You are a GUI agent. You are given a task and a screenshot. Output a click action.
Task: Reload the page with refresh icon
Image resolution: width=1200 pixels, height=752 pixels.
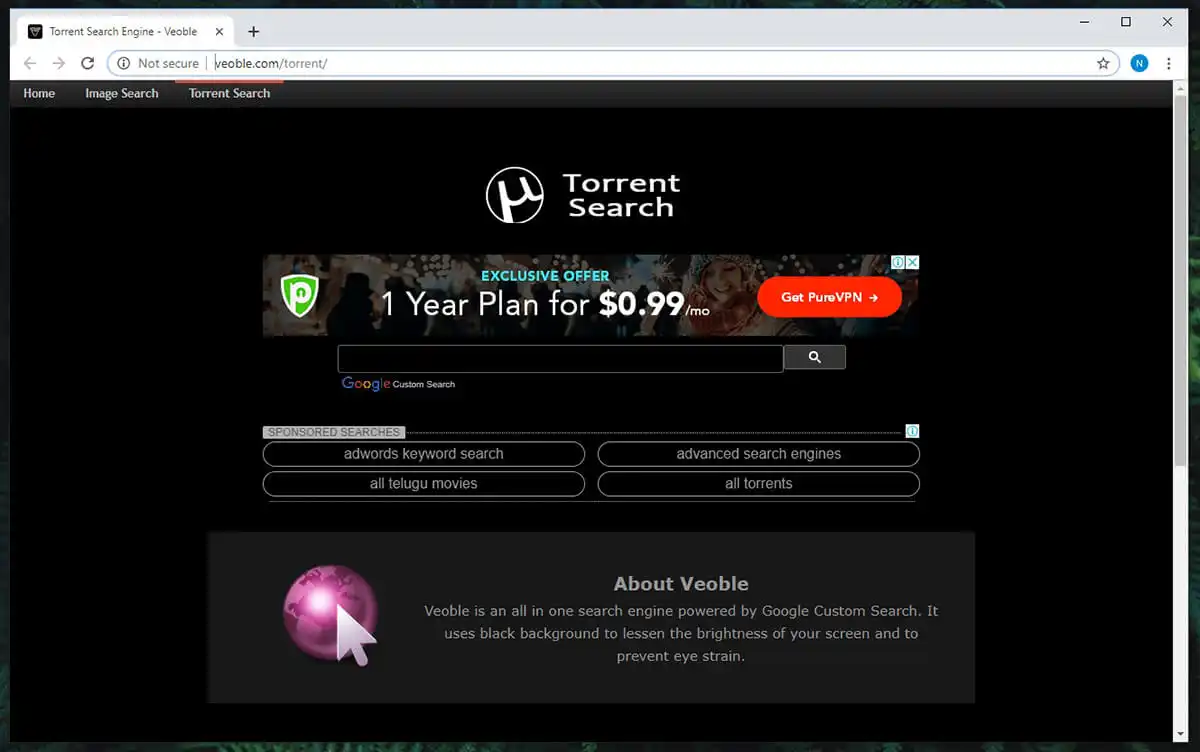88,63
